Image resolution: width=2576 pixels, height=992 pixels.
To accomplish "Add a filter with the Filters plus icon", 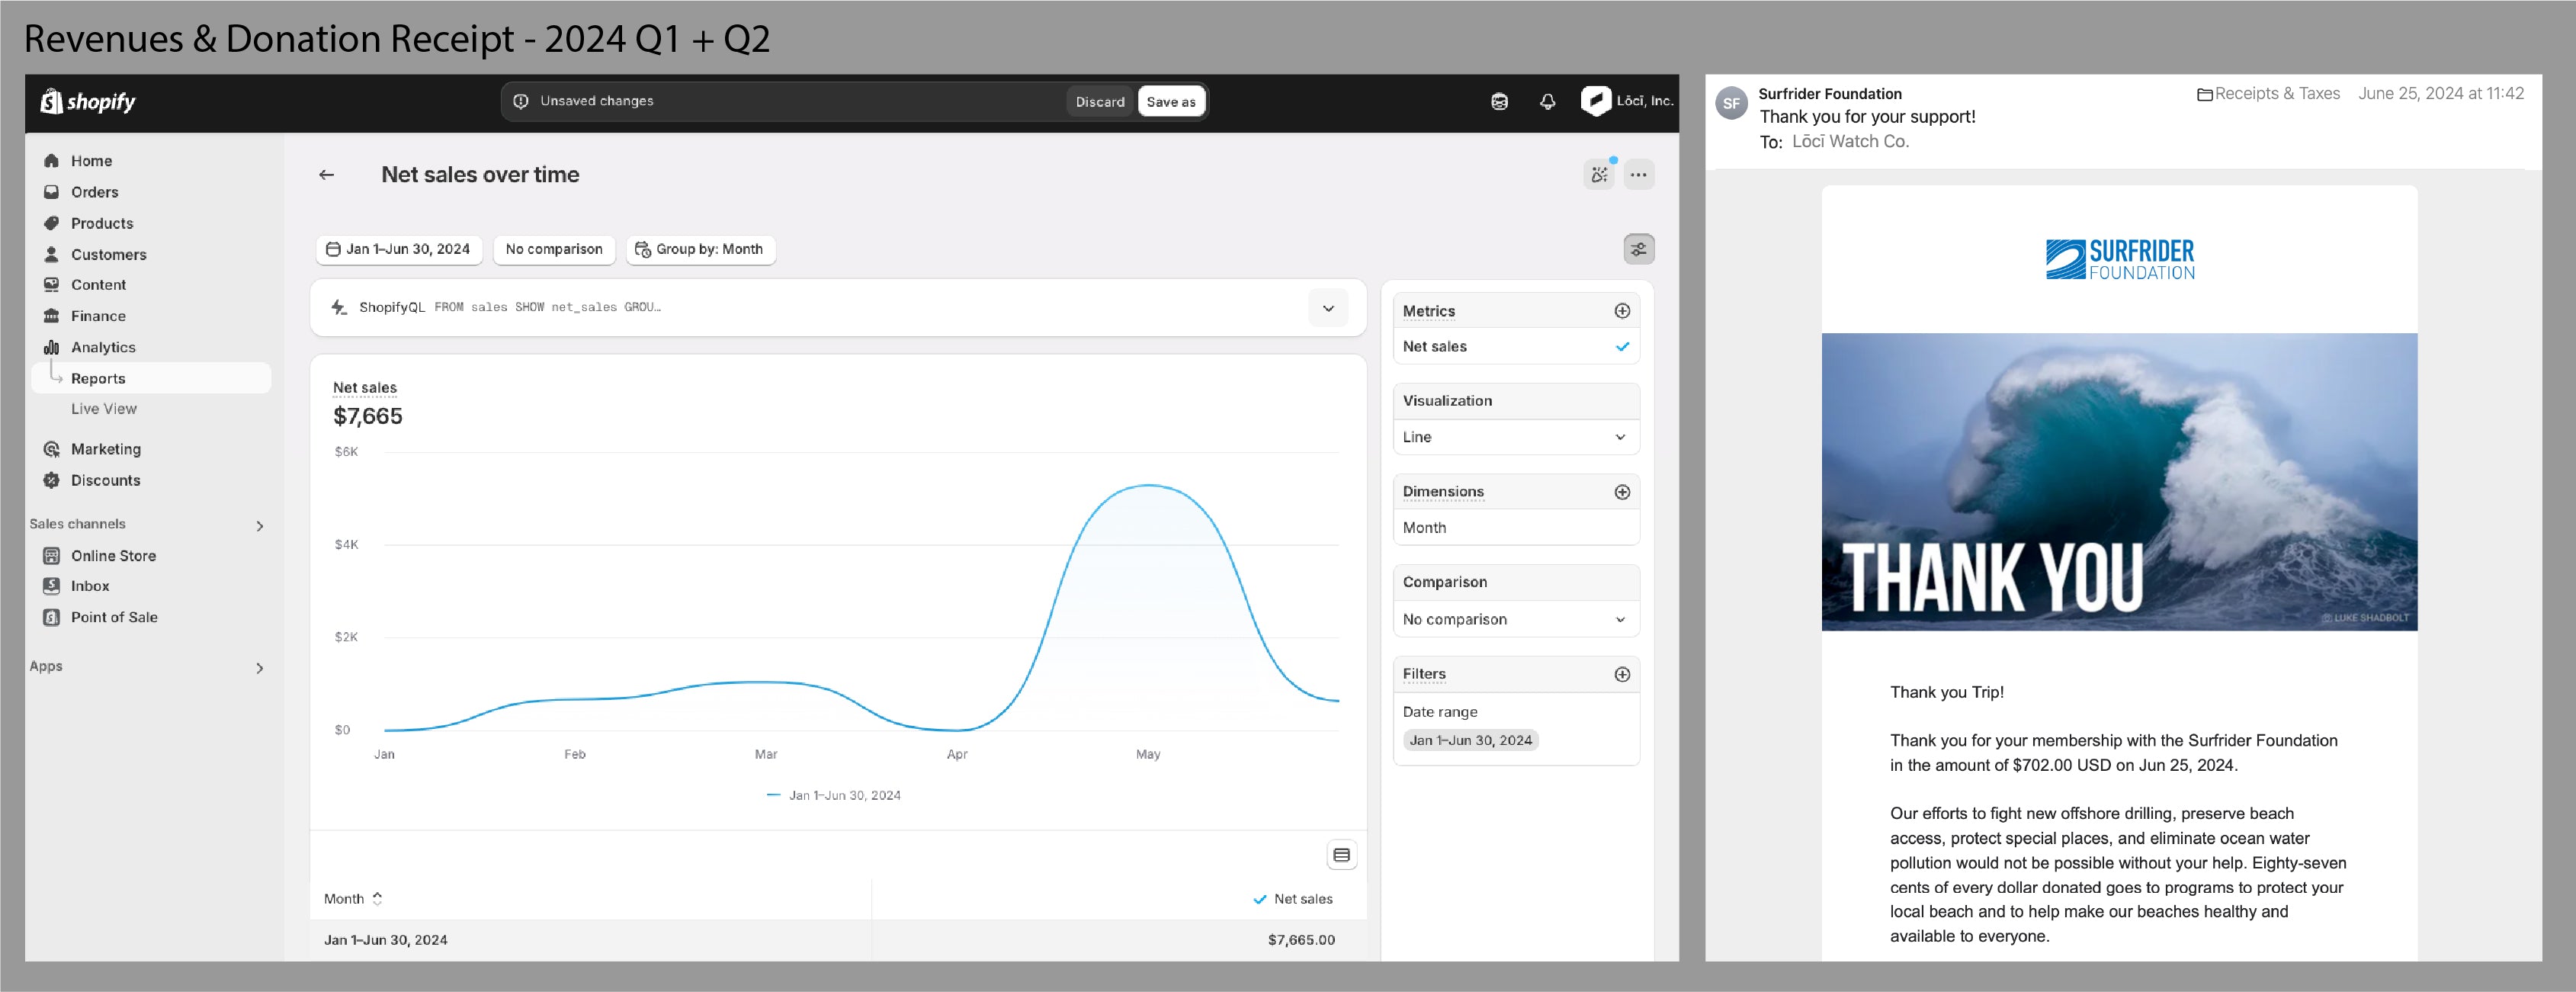I will 1622,674.
